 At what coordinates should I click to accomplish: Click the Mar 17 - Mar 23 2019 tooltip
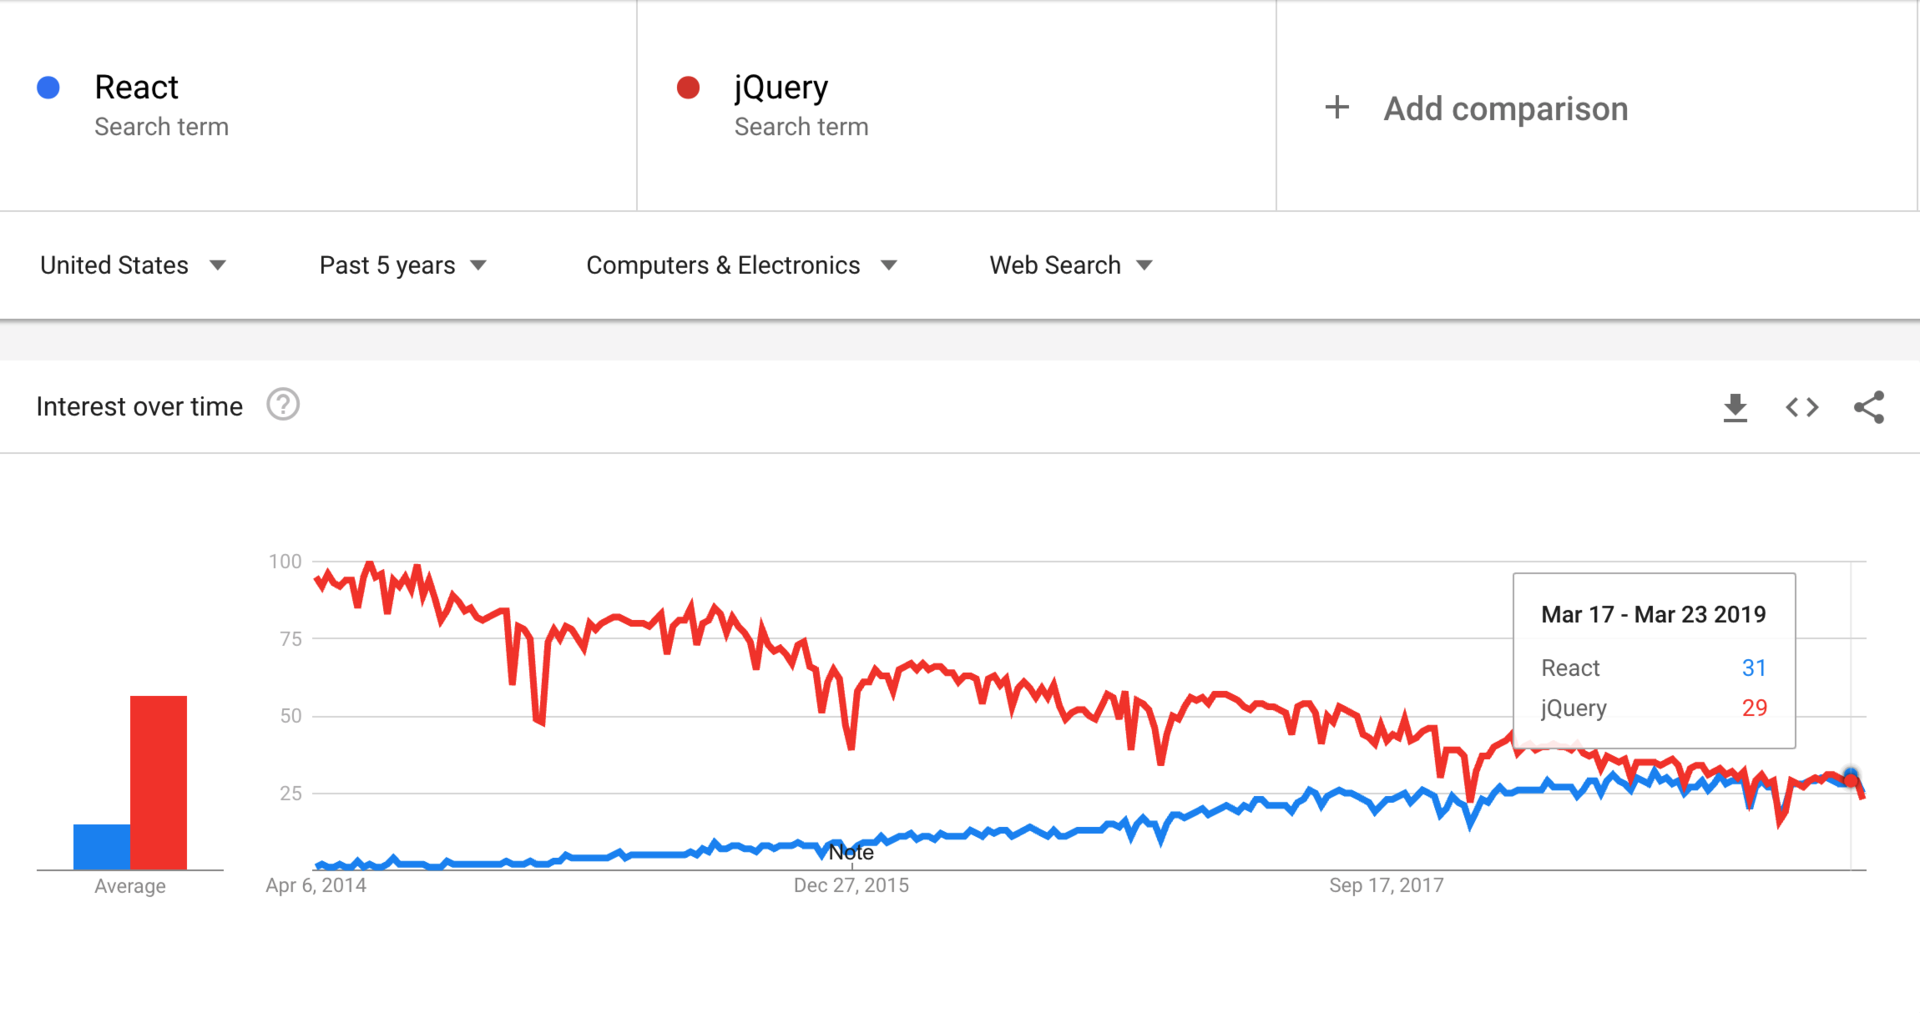click(1654, 660)
